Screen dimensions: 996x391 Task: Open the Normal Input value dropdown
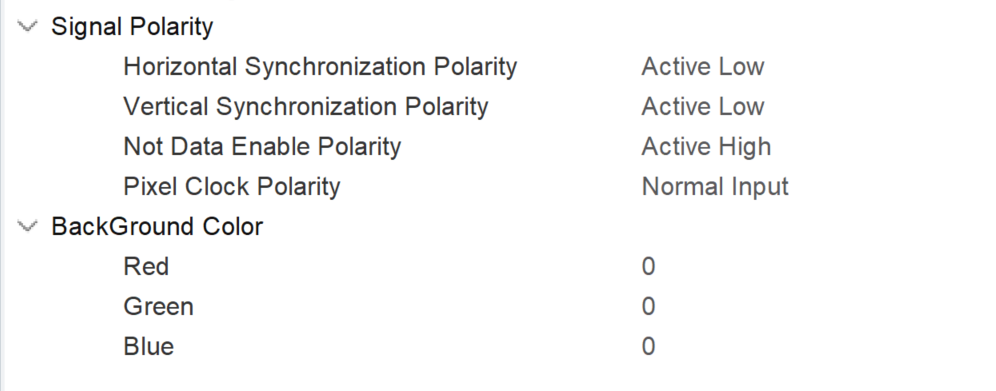pyautogui.click(x=715, y=187)
